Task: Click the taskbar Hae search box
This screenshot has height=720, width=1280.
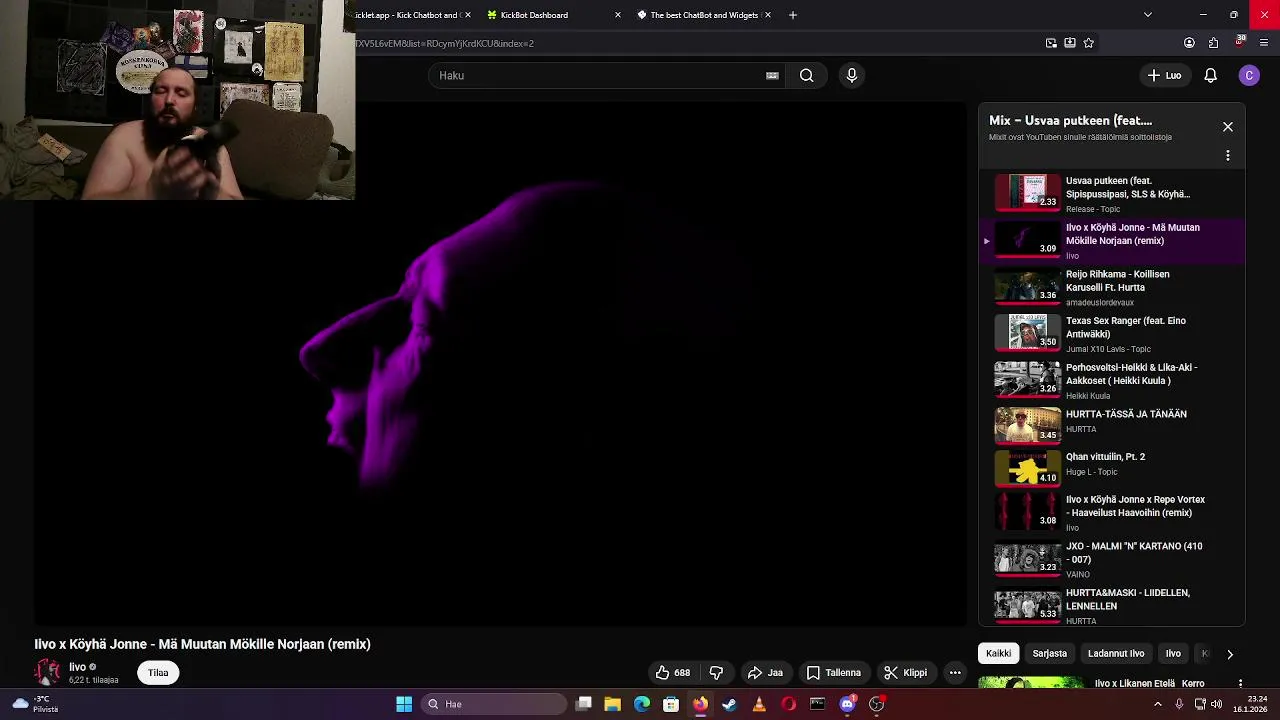Action: (493, 704)
